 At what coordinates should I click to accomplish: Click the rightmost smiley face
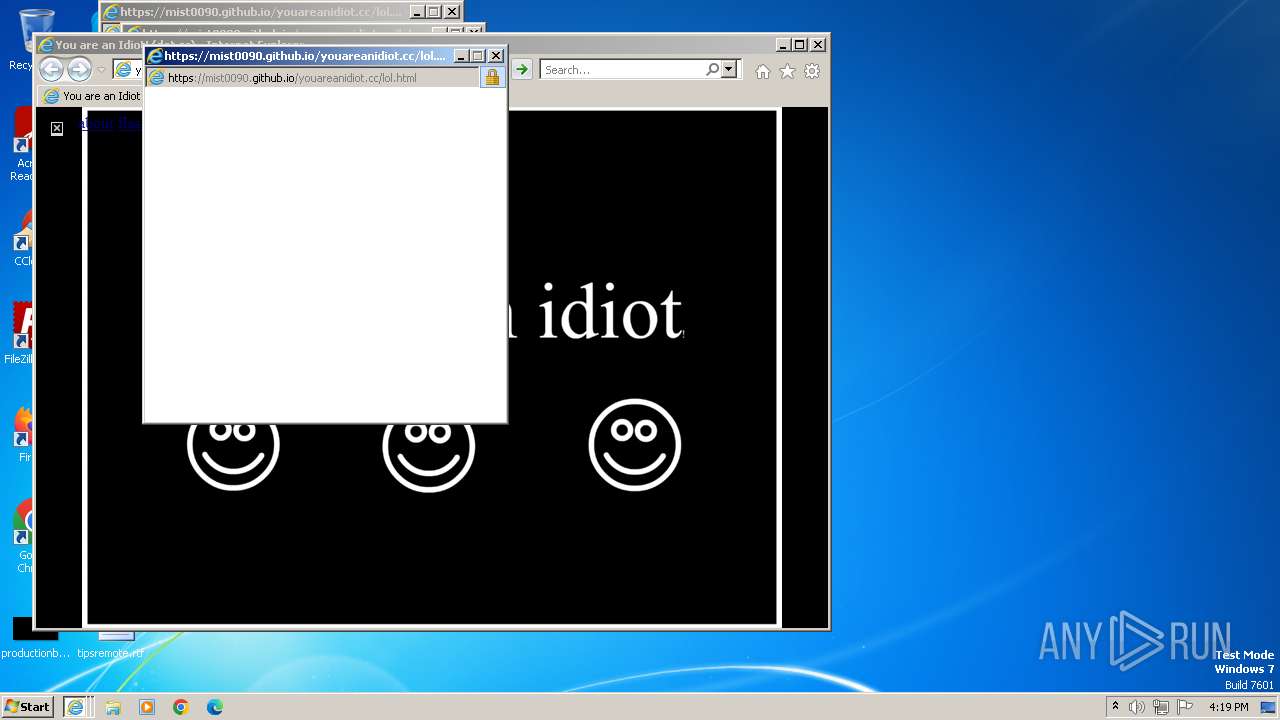click(x=635, y=445)
